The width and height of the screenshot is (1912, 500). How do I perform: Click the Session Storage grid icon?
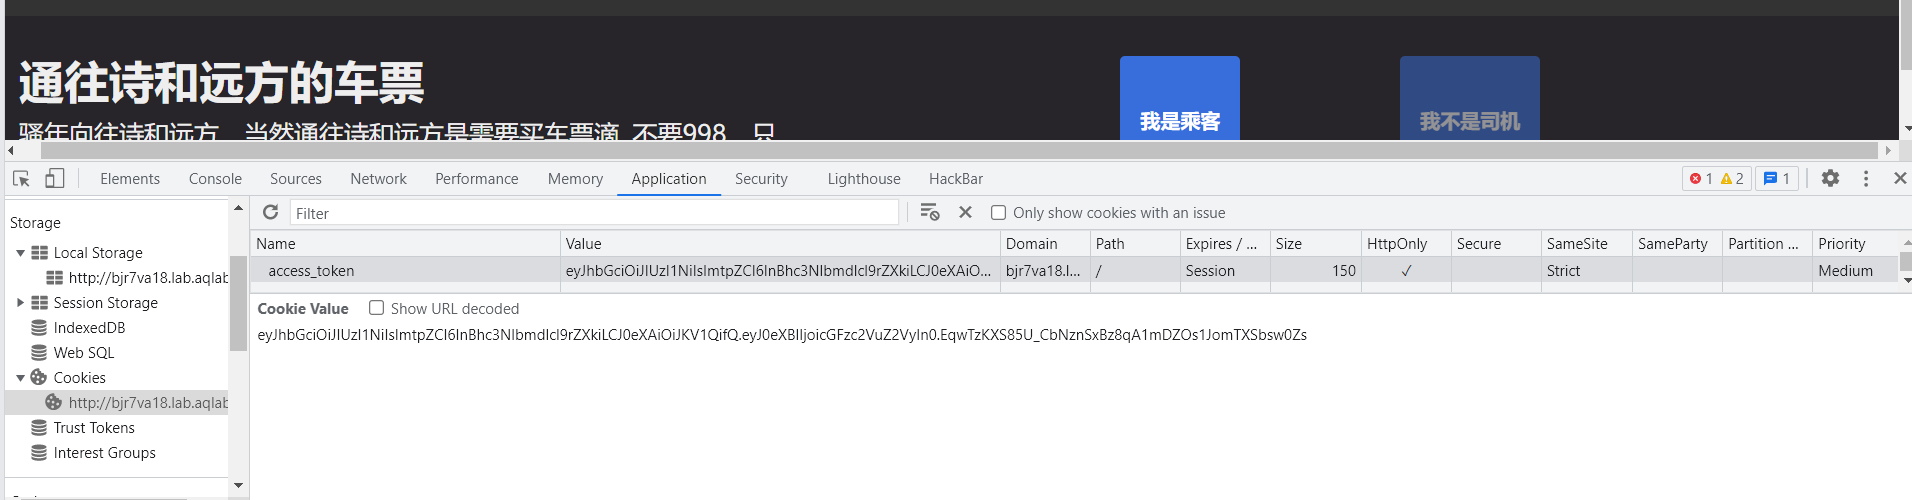(39, 302)
